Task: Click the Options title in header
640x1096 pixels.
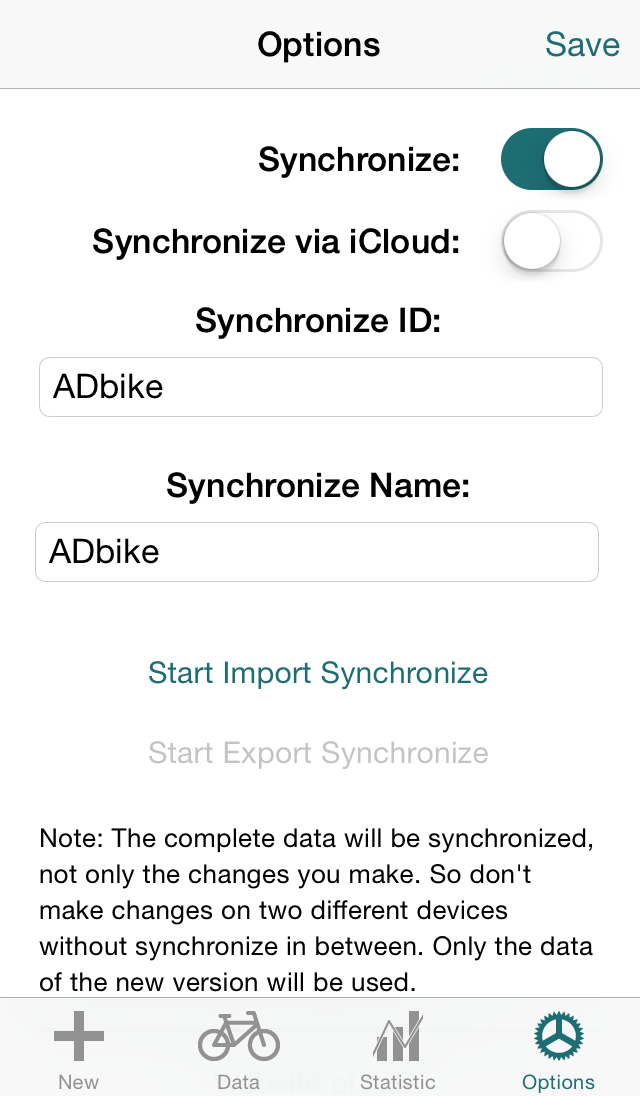Action: (x=319, y=45)
